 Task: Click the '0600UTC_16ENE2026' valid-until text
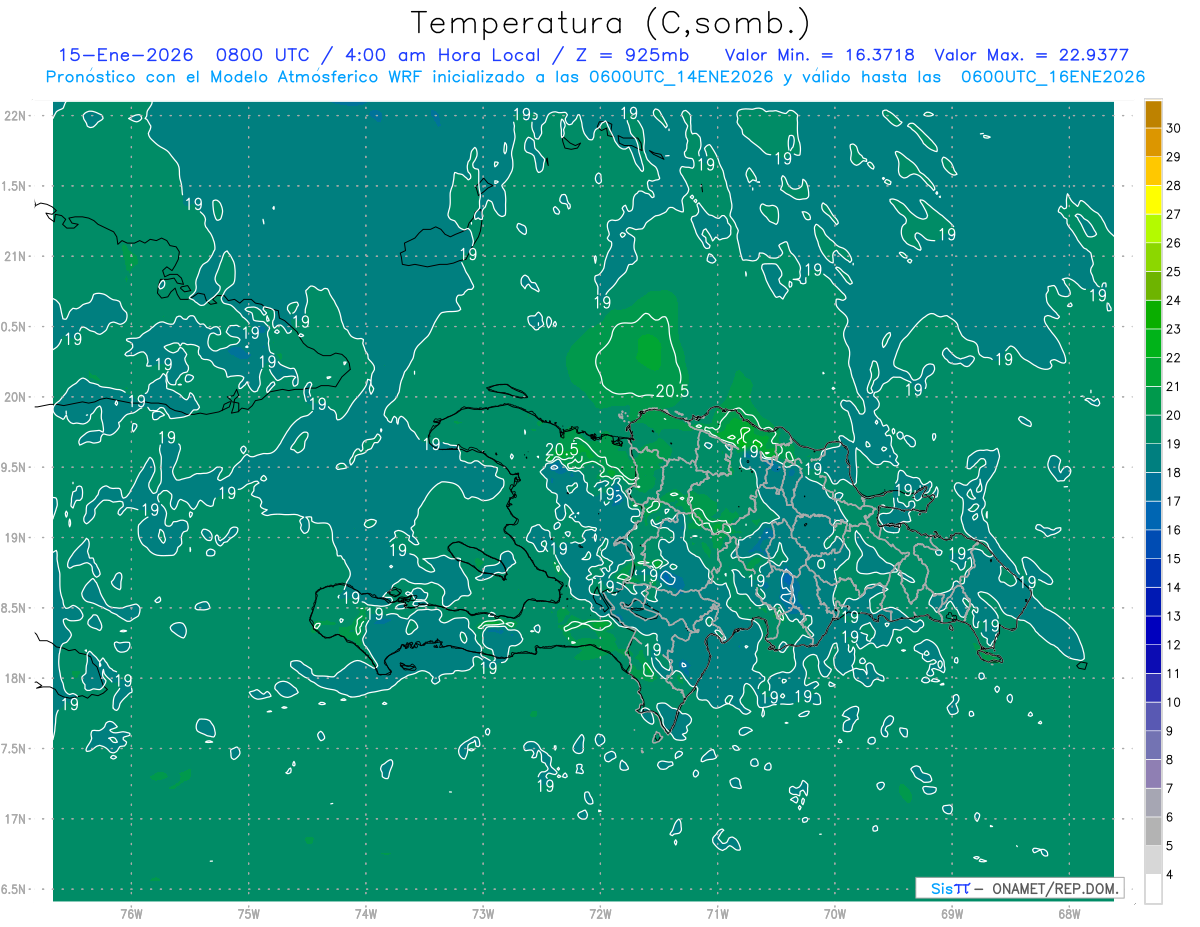pyautogui.click(x=1053, y=77)
